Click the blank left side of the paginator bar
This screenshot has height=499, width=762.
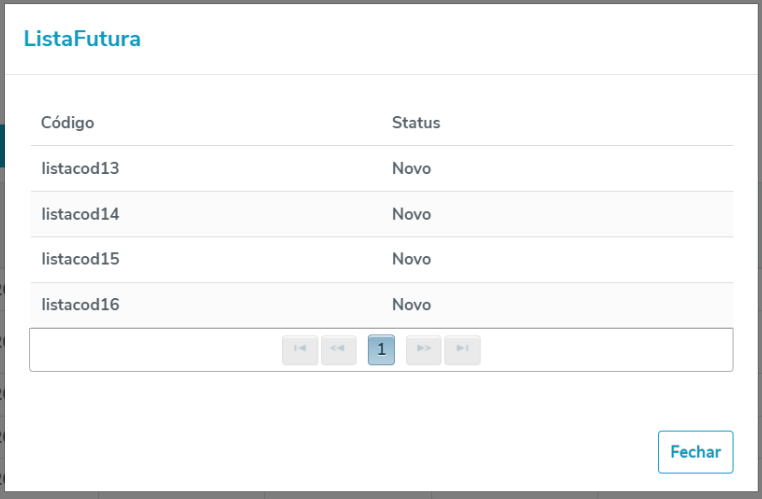(150, 349)
